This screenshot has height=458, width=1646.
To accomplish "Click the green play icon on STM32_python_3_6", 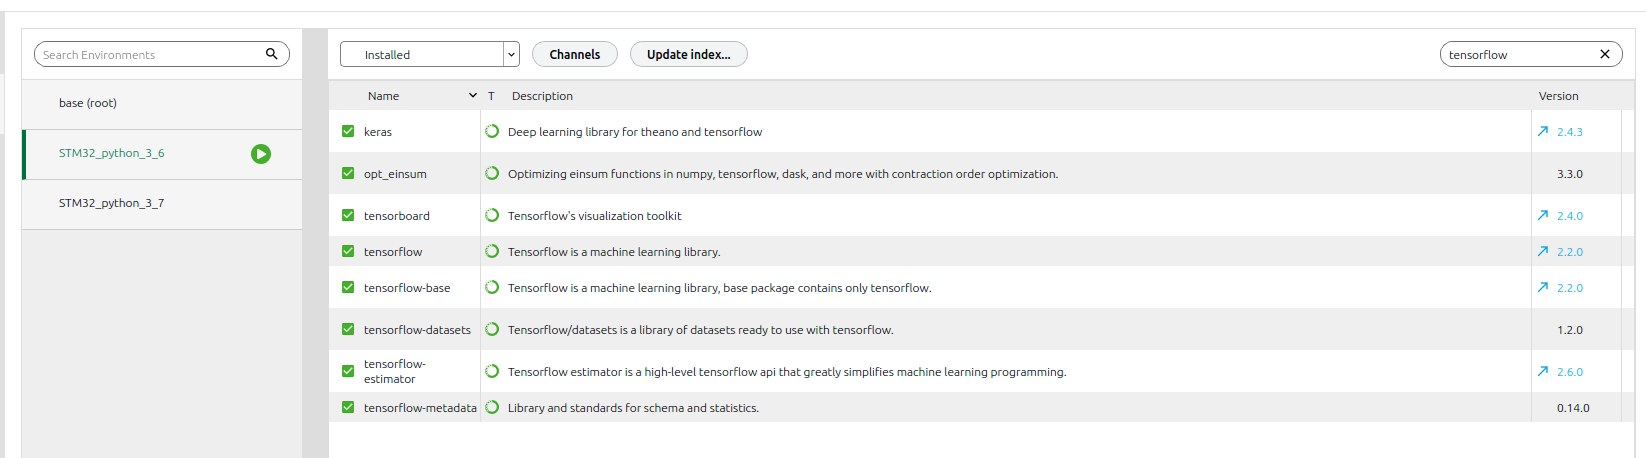I will (x=261, y=154).
